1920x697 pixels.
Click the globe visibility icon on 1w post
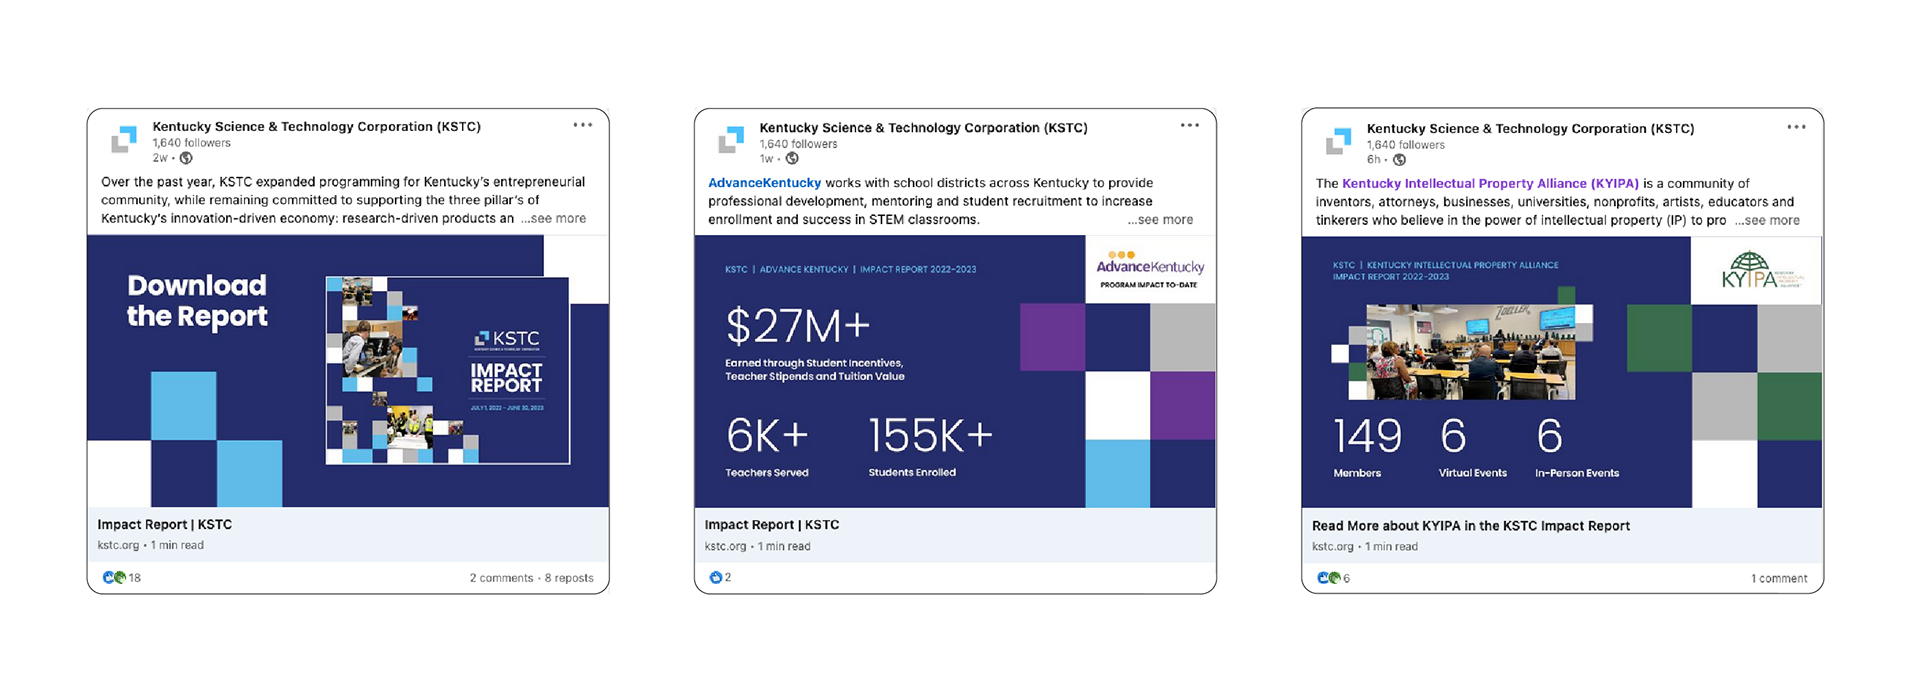point(792,159)
